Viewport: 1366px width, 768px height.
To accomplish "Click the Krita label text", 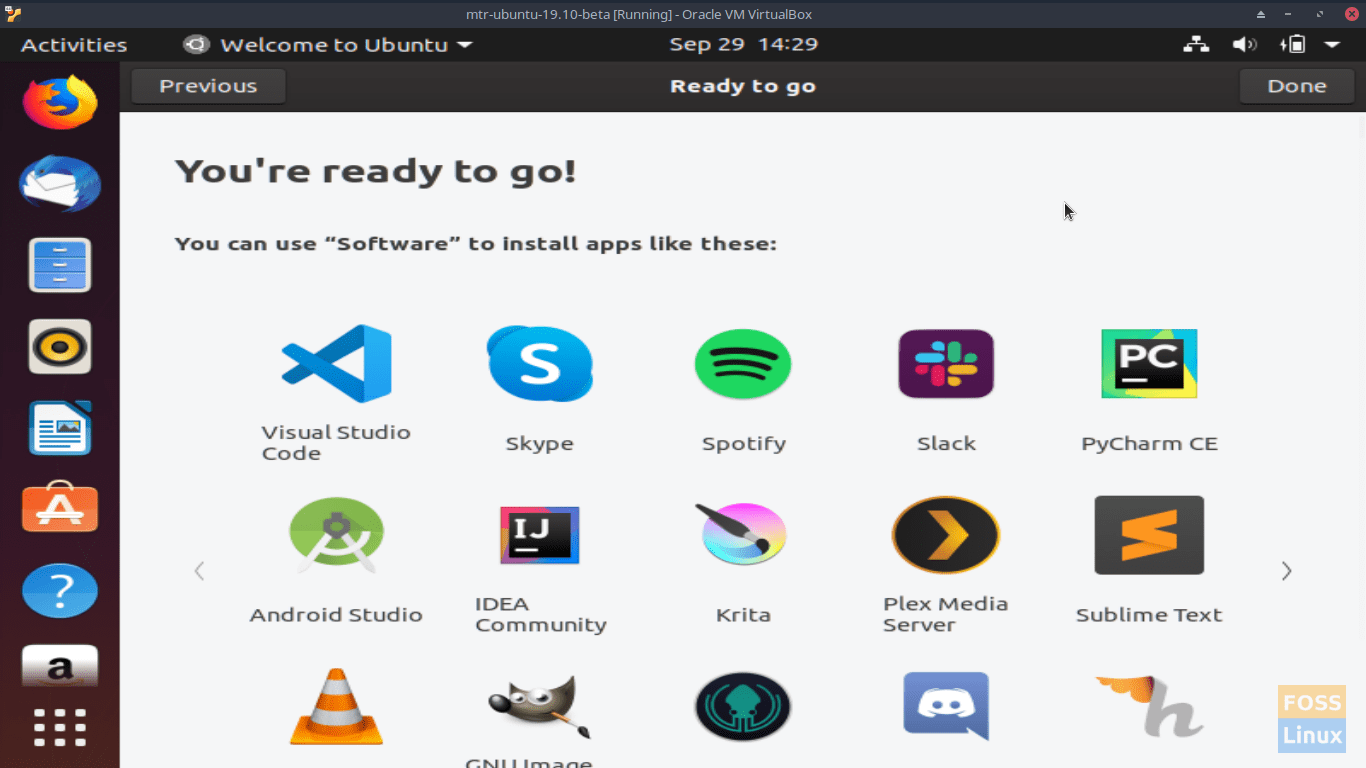I will [x=743, y=615].
